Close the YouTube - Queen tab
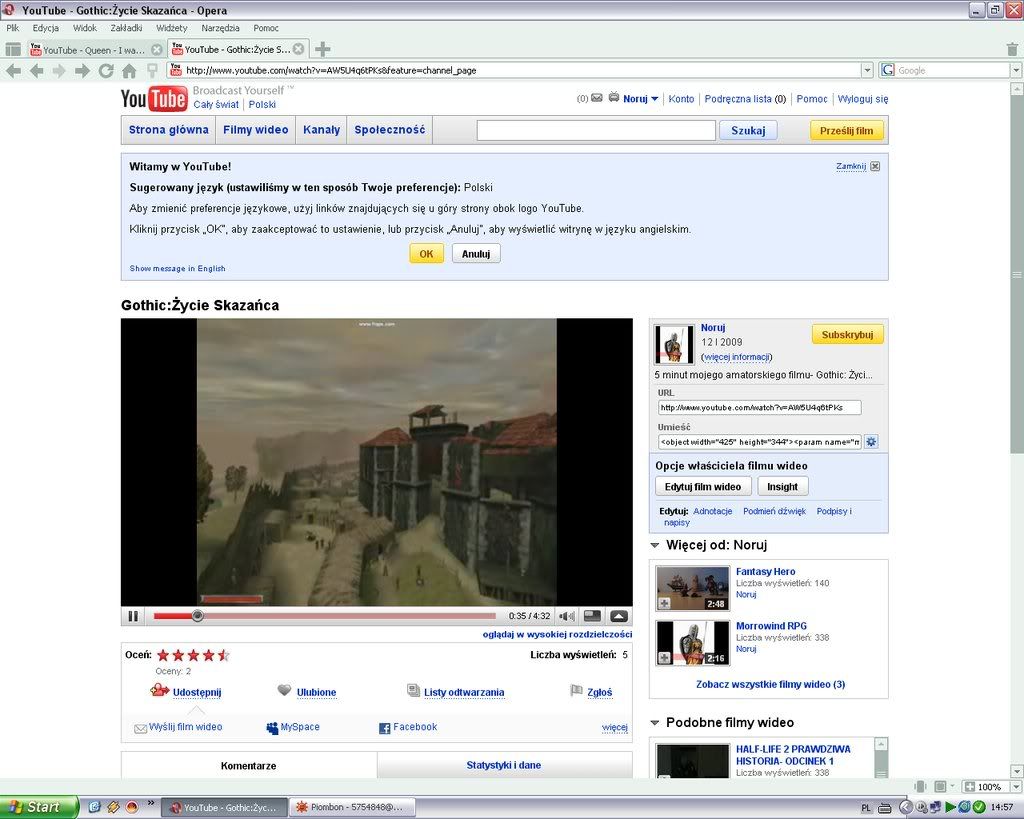This screenshot has width=1024, height=819. click(157, 50)
